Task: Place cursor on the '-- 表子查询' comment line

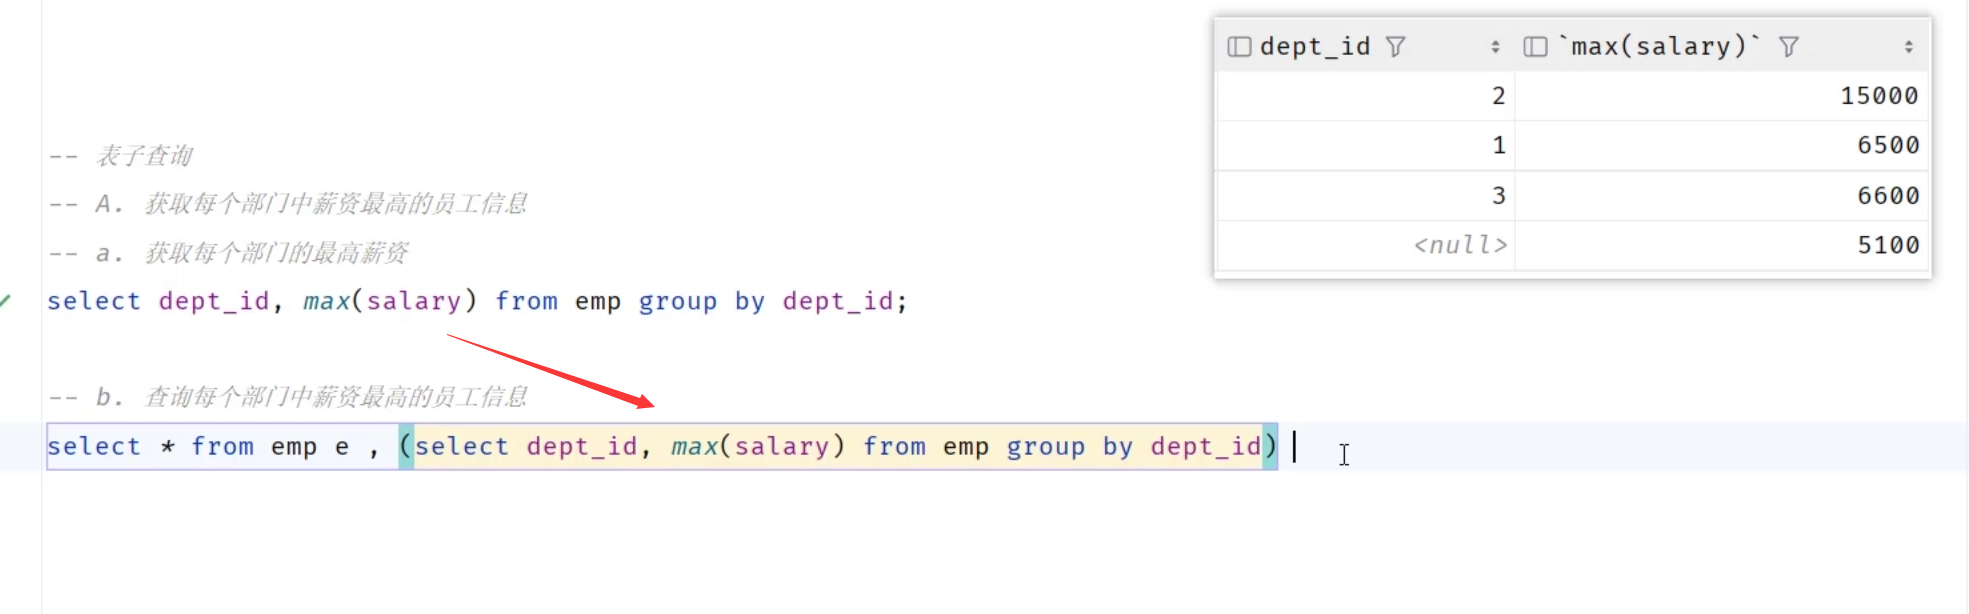Action: 143,156
